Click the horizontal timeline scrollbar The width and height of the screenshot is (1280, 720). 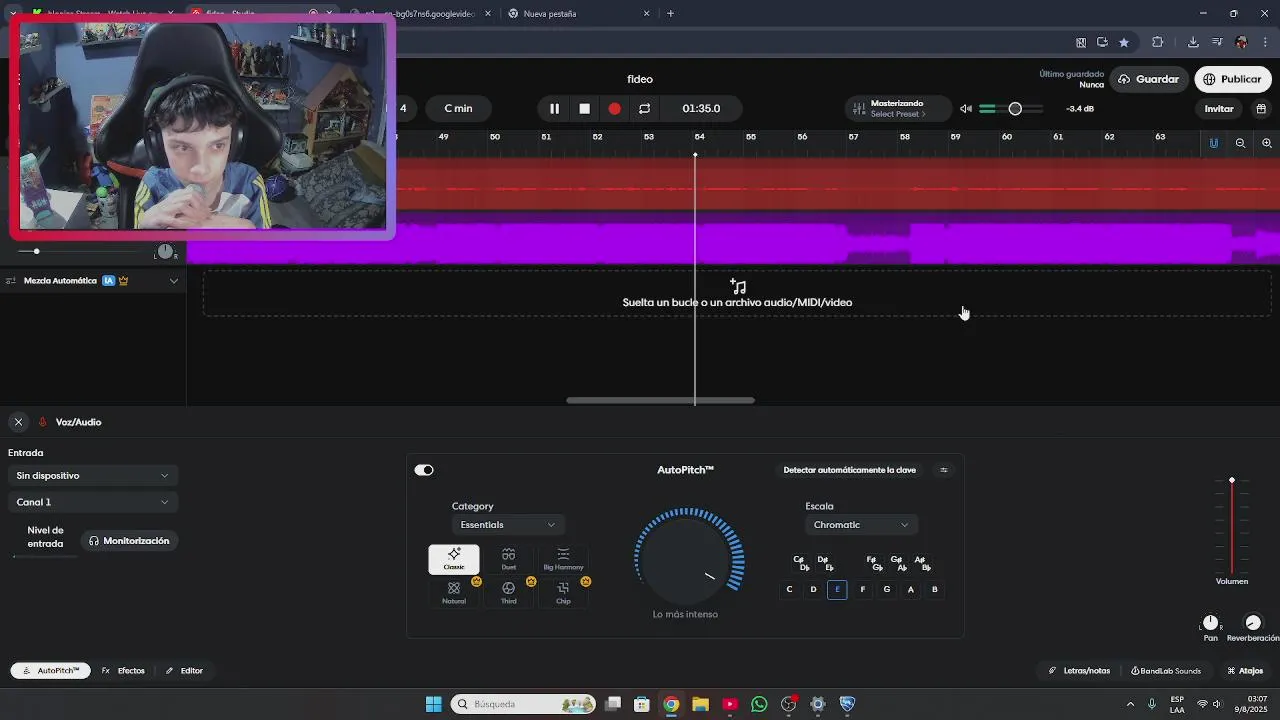coord(660,400)
